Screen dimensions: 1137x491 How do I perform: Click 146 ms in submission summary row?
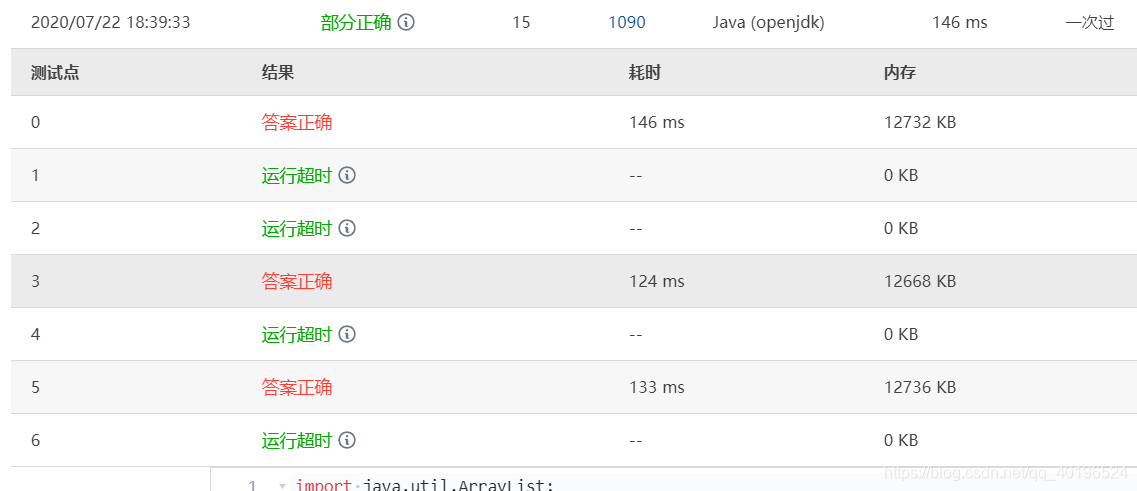pos(960,22)
